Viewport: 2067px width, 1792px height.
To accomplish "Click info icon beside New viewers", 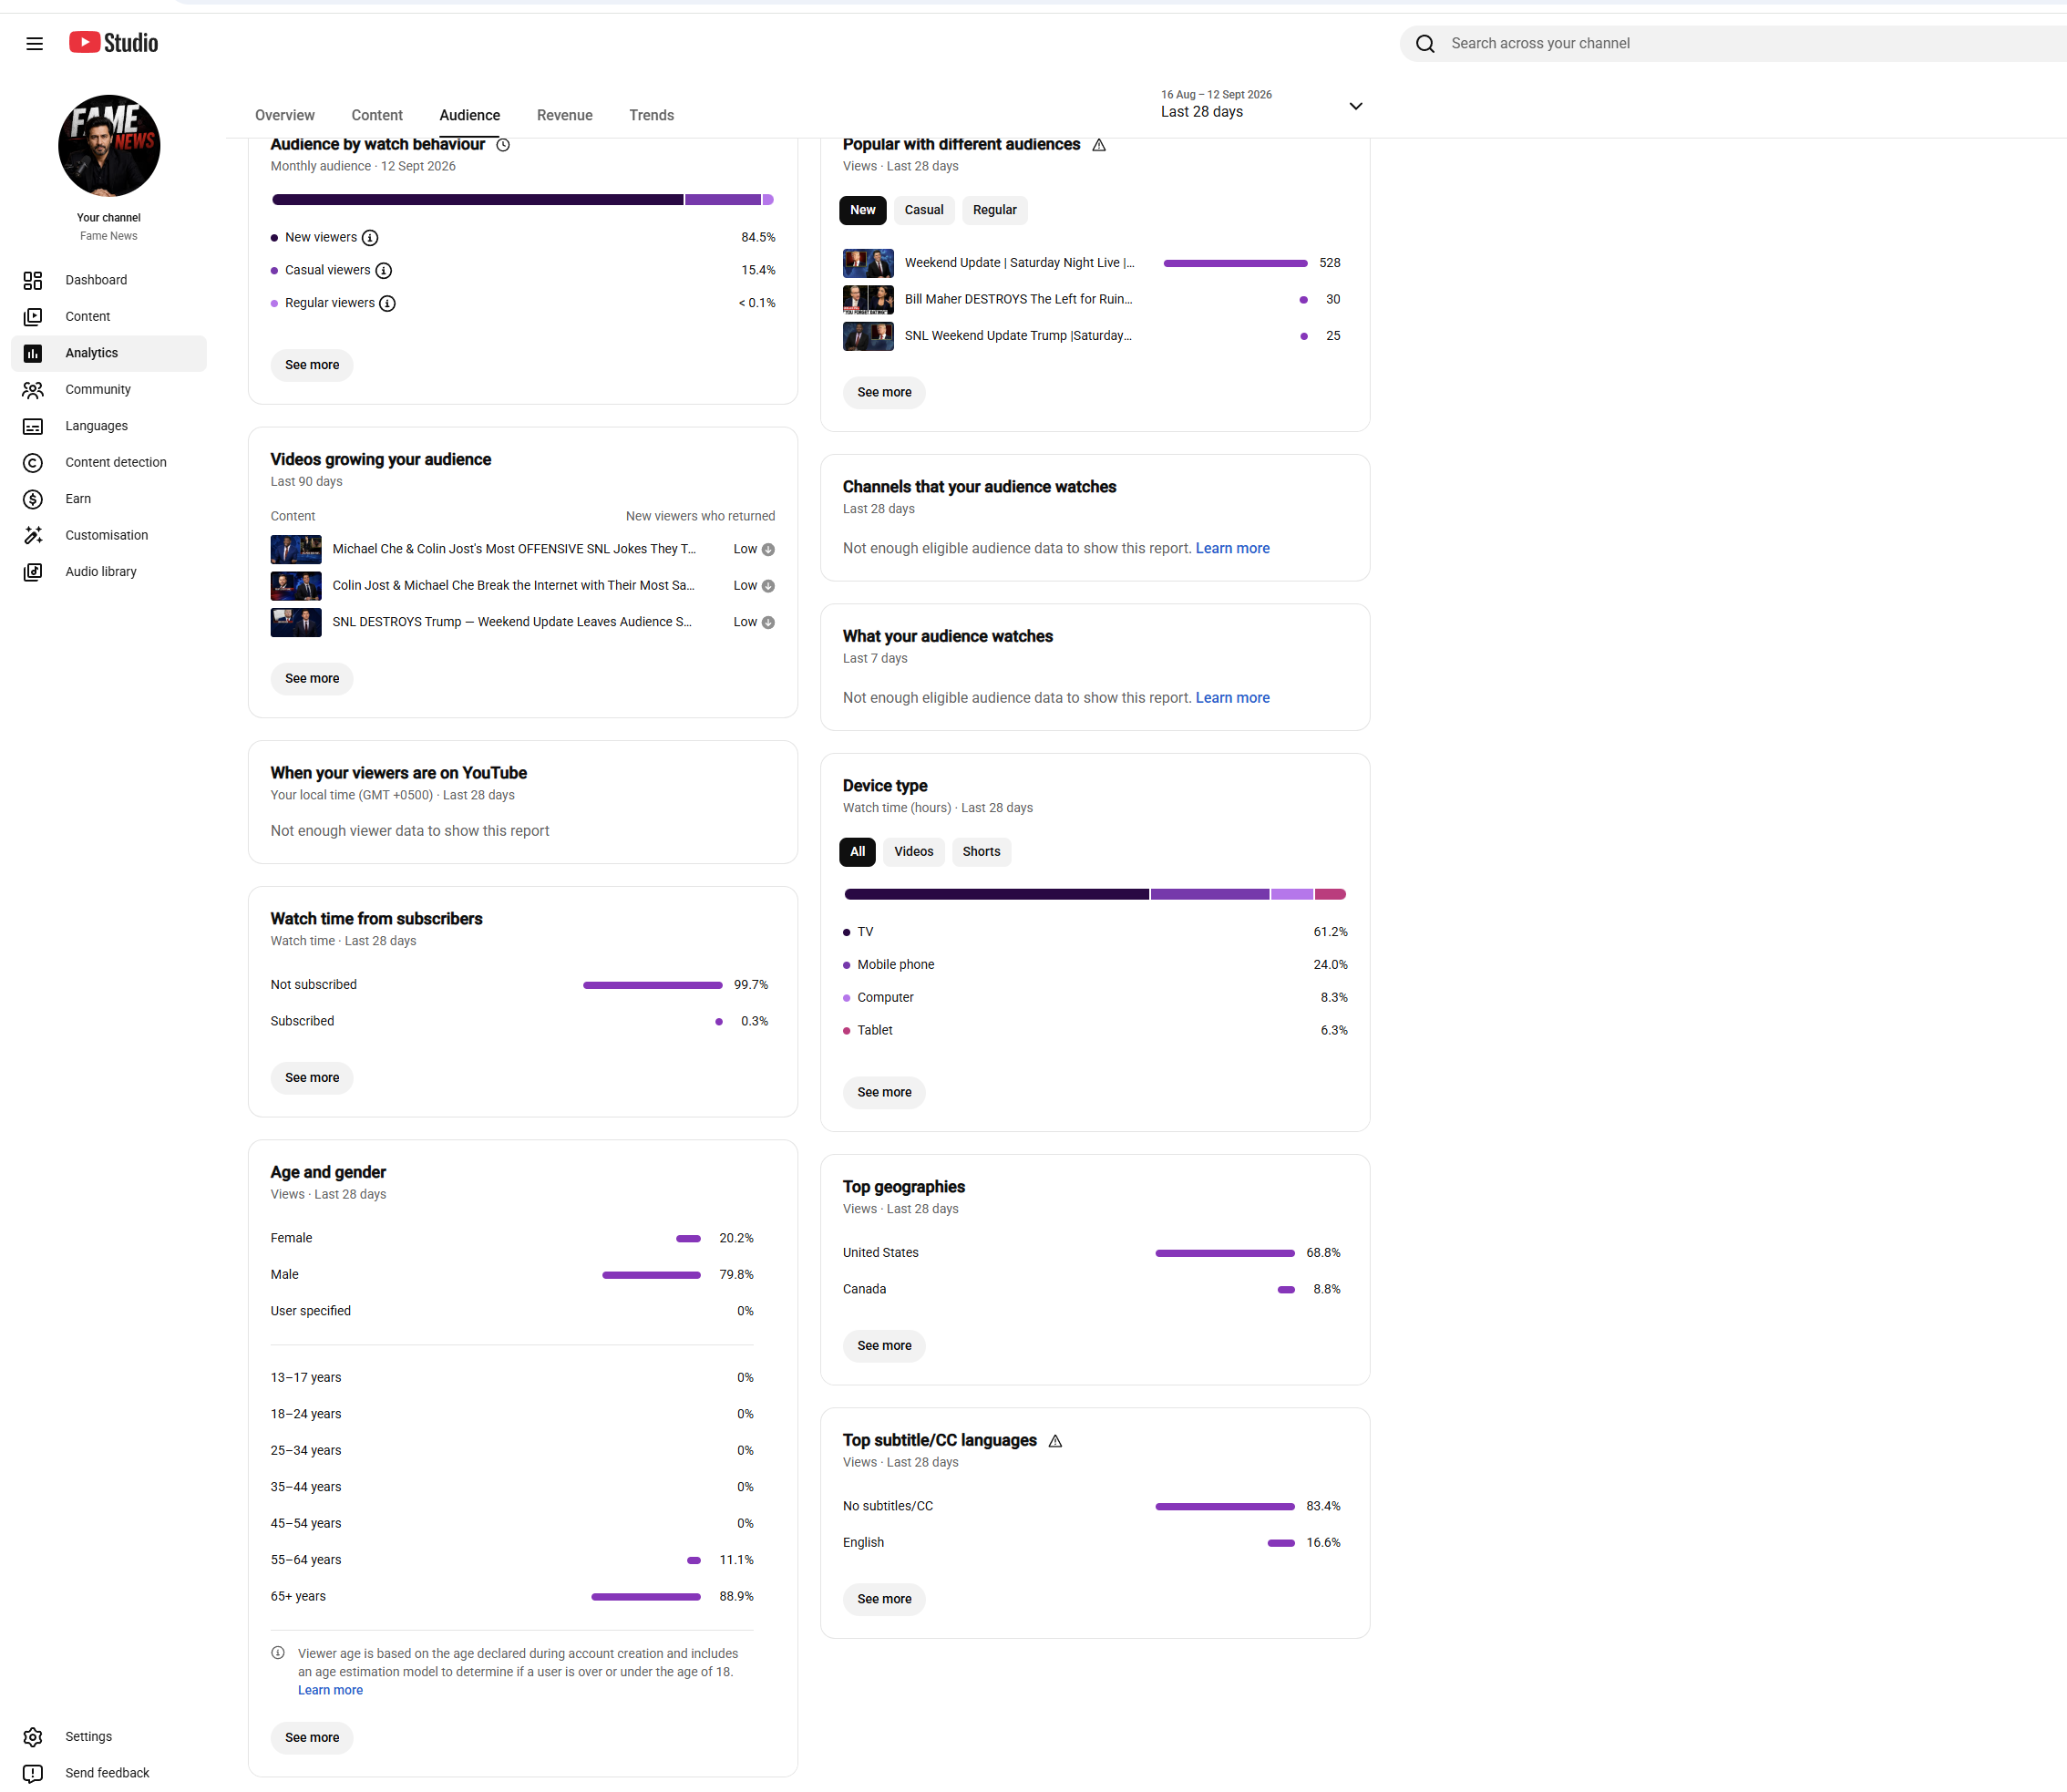I will coord(370,238).
